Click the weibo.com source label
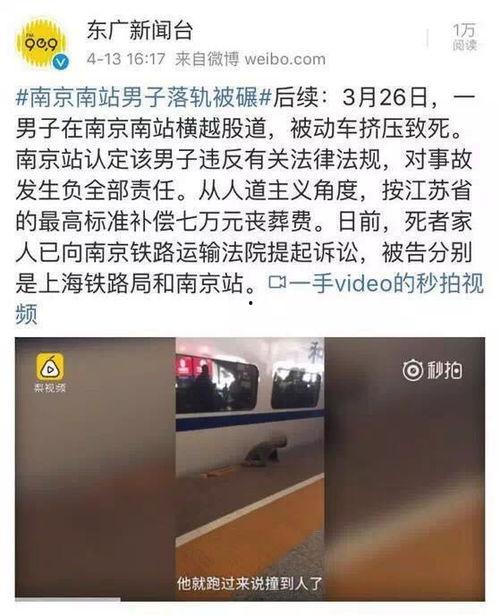Image resolution: width=500 pixels, height=615 pixels. click(285, 59)
